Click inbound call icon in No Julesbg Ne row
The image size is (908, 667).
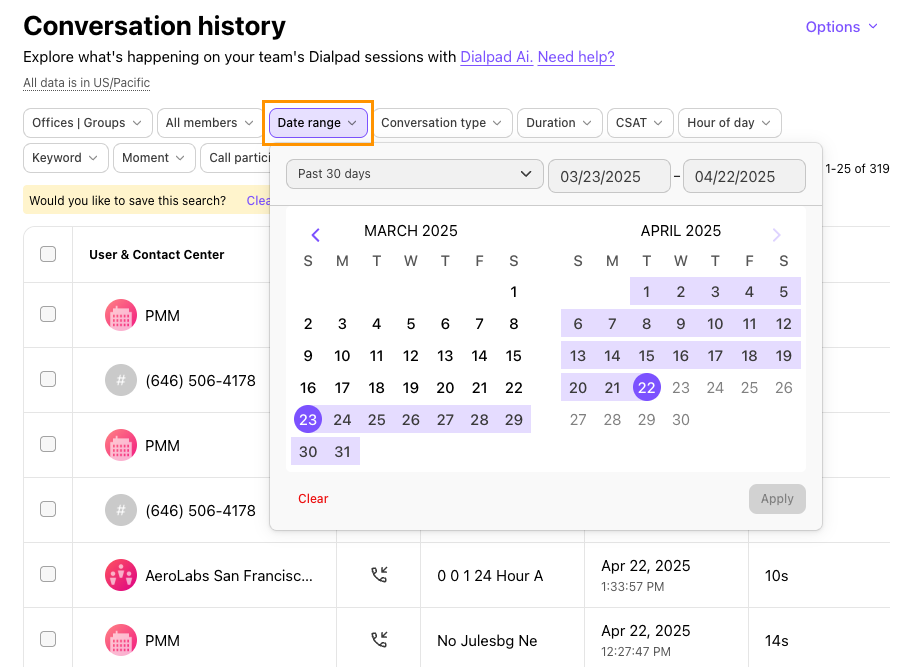click(379, 640)
